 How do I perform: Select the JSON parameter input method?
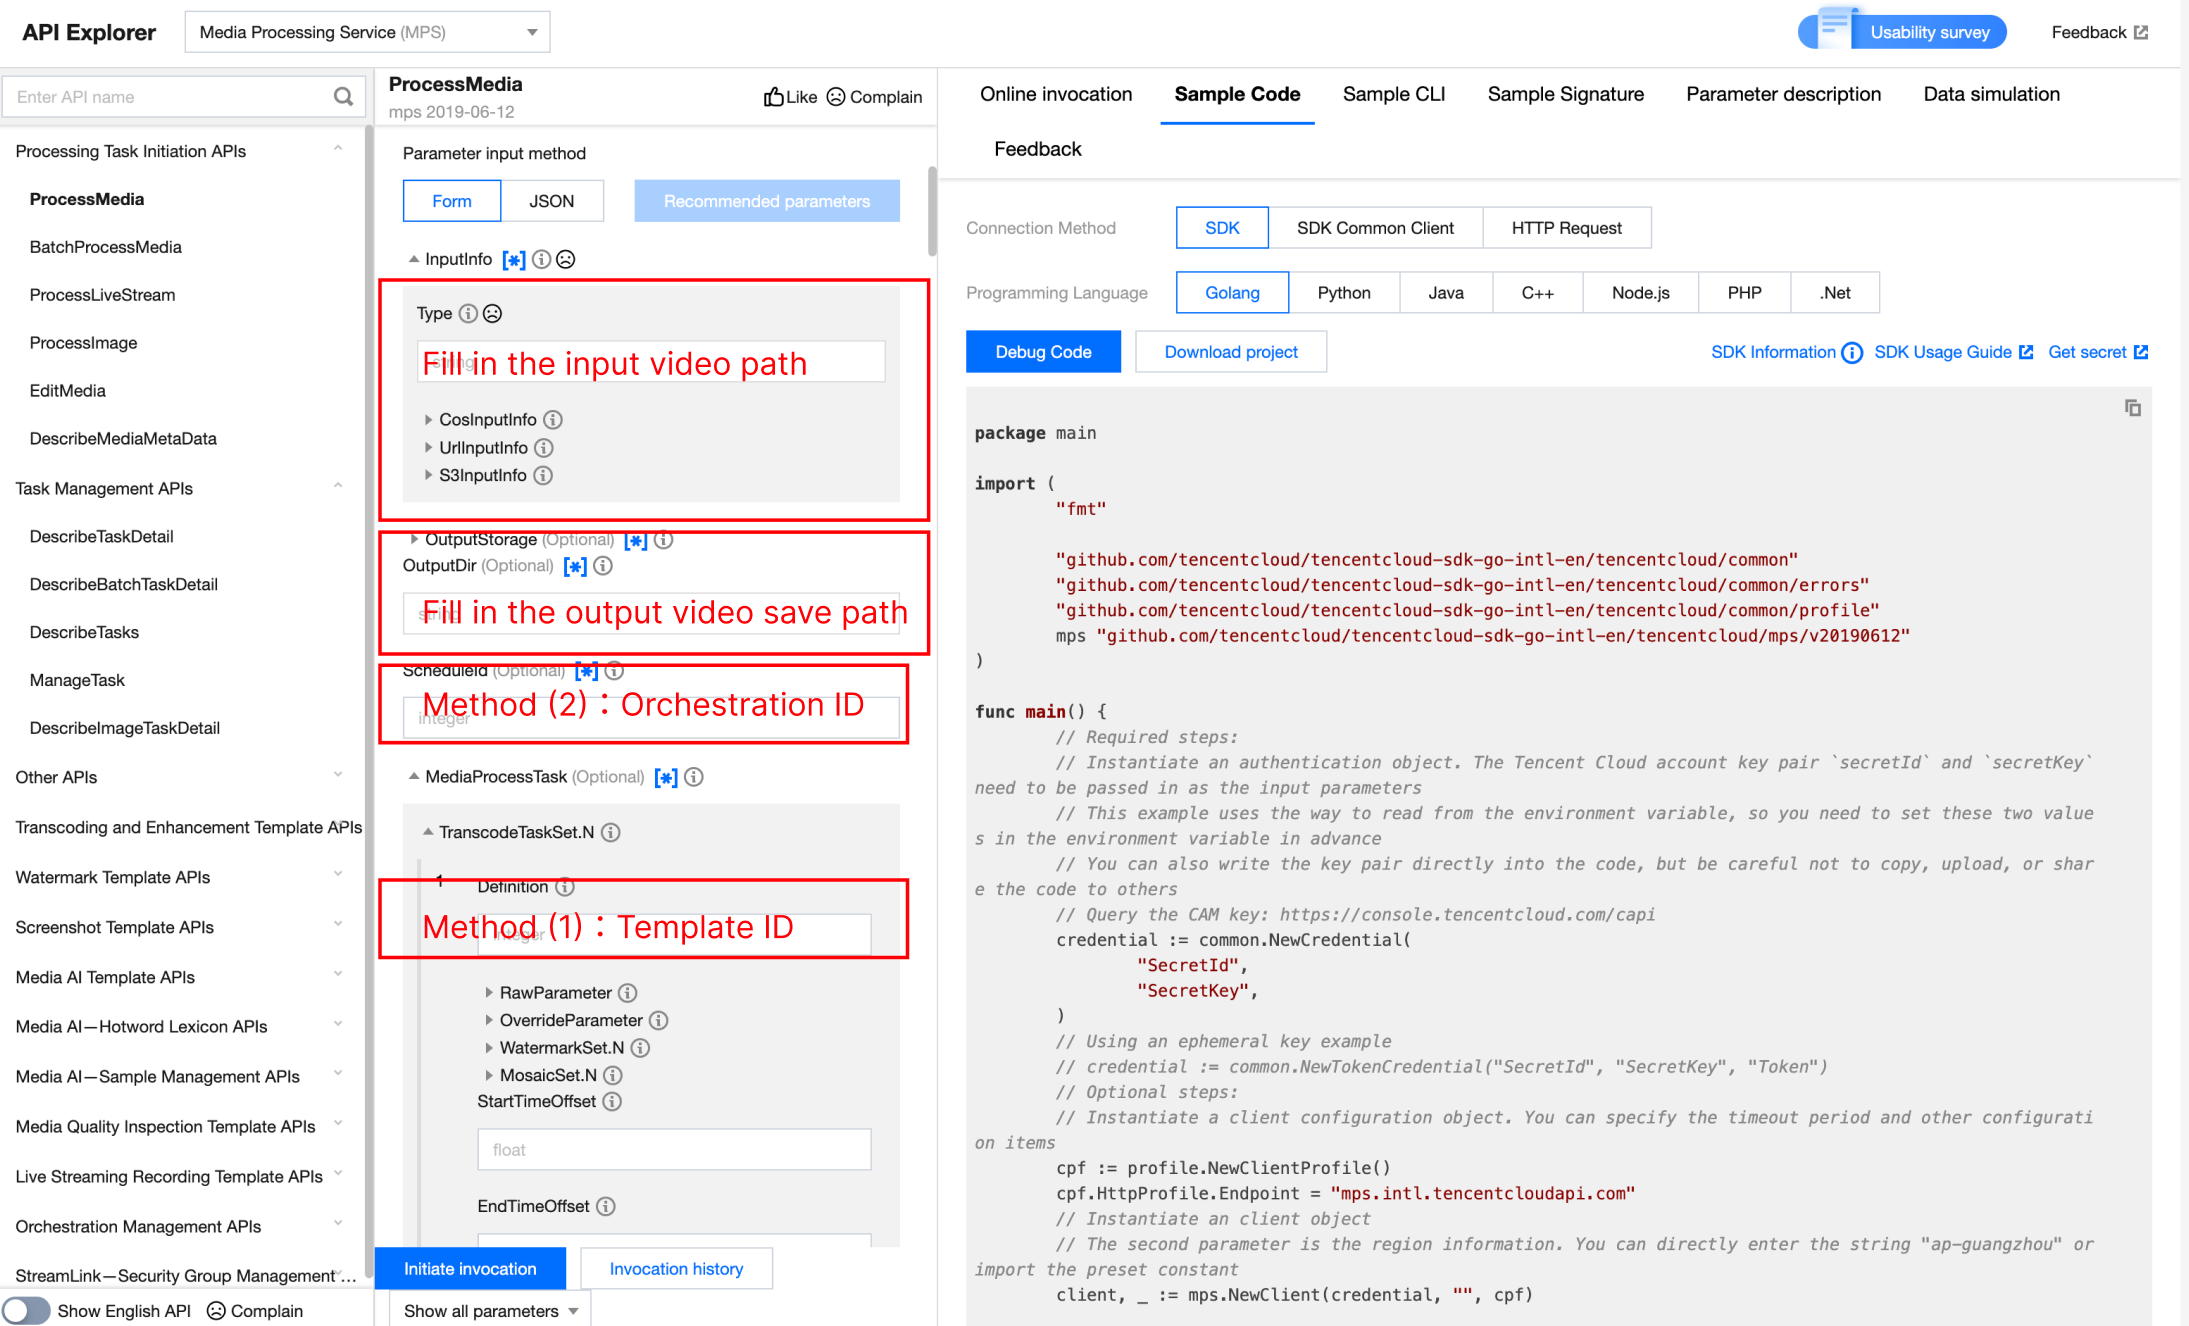(551, 201)
